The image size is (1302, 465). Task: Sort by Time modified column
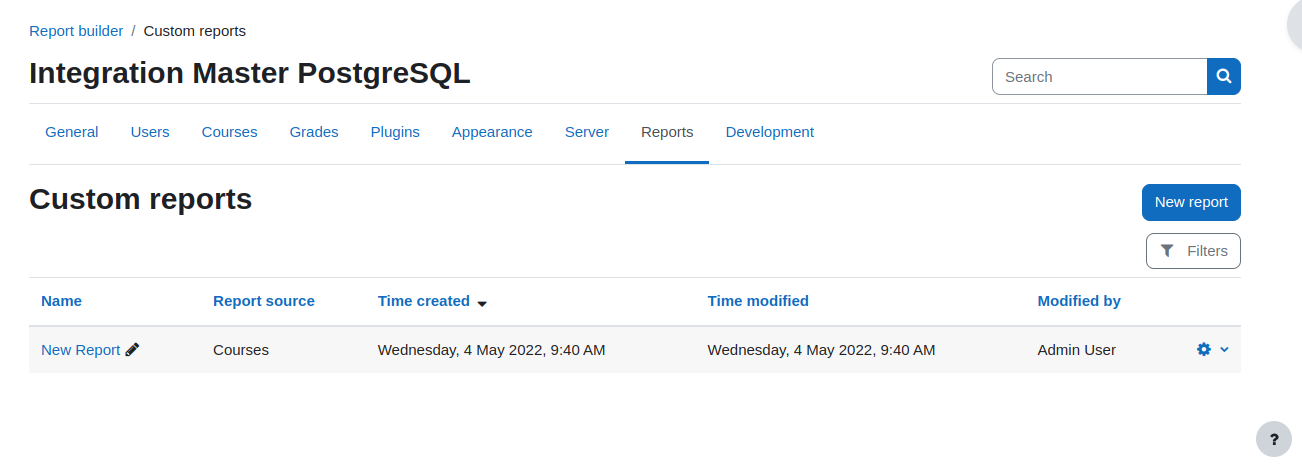[x=758, y=301]
